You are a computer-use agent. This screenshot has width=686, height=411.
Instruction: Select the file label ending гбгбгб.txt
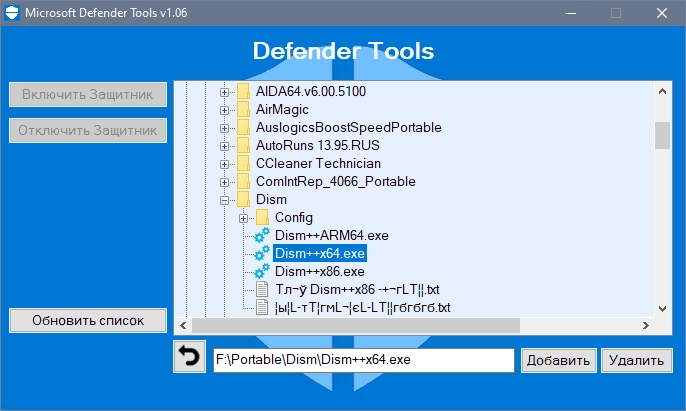tap(362, 307)
